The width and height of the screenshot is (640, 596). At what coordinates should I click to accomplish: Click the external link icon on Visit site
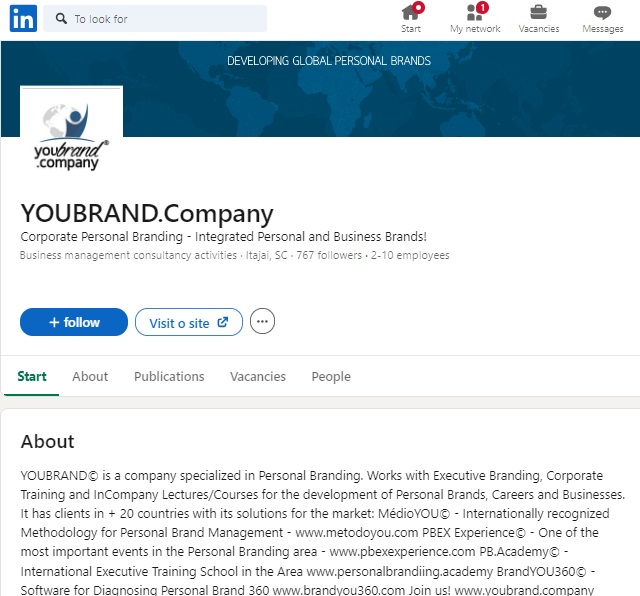coord(222,322)
